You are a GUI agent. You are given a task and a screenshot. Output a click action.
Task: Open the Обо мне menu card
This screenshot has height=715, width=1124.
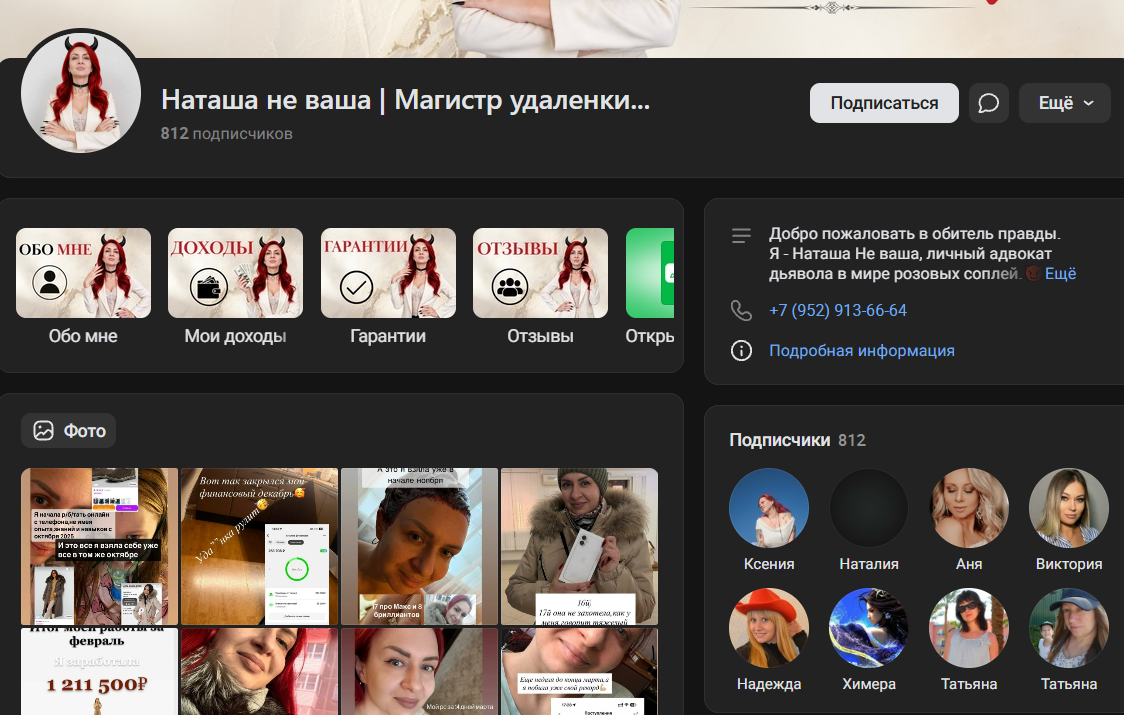point(83,287)
